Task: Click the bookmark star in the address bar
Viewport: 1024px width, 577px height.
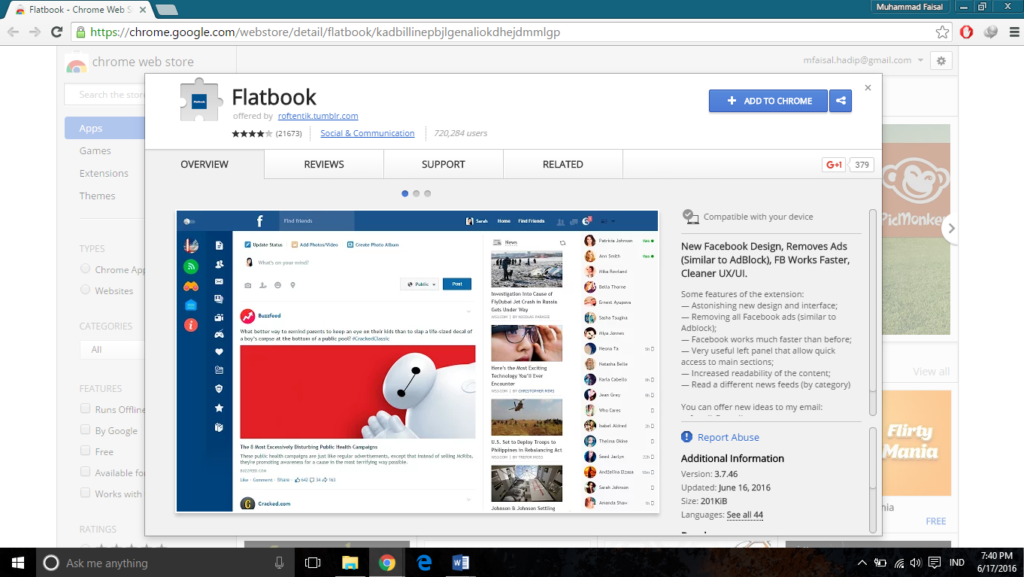Action: point(941,32)
